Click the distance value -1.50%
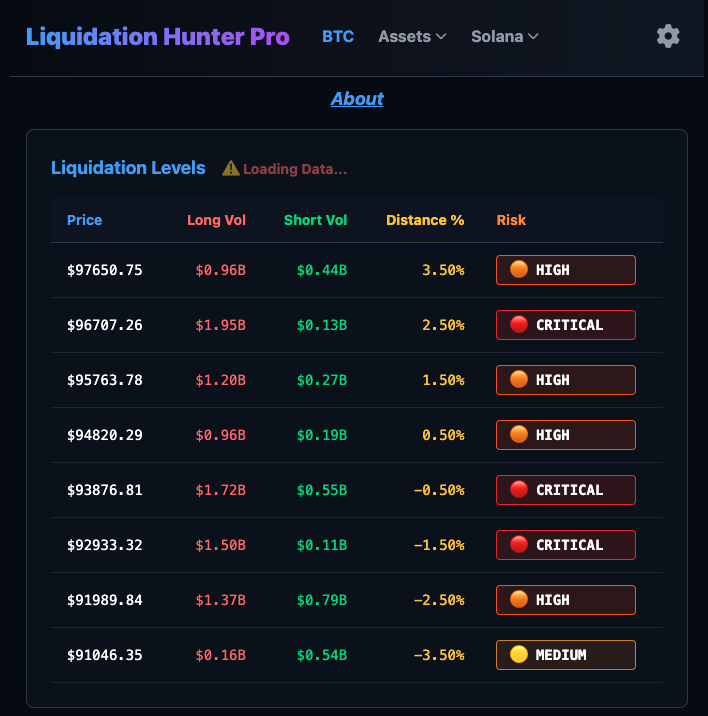Screen dimensions: 708x716 [439, 545]
